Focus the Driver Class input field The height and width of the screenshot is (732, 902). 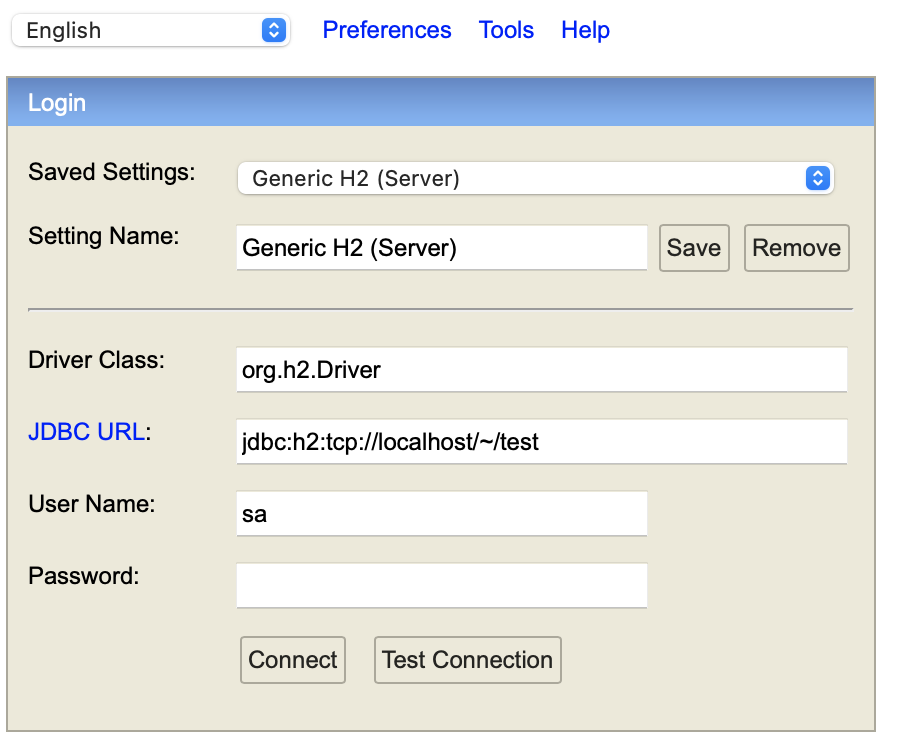pos(541,369)
